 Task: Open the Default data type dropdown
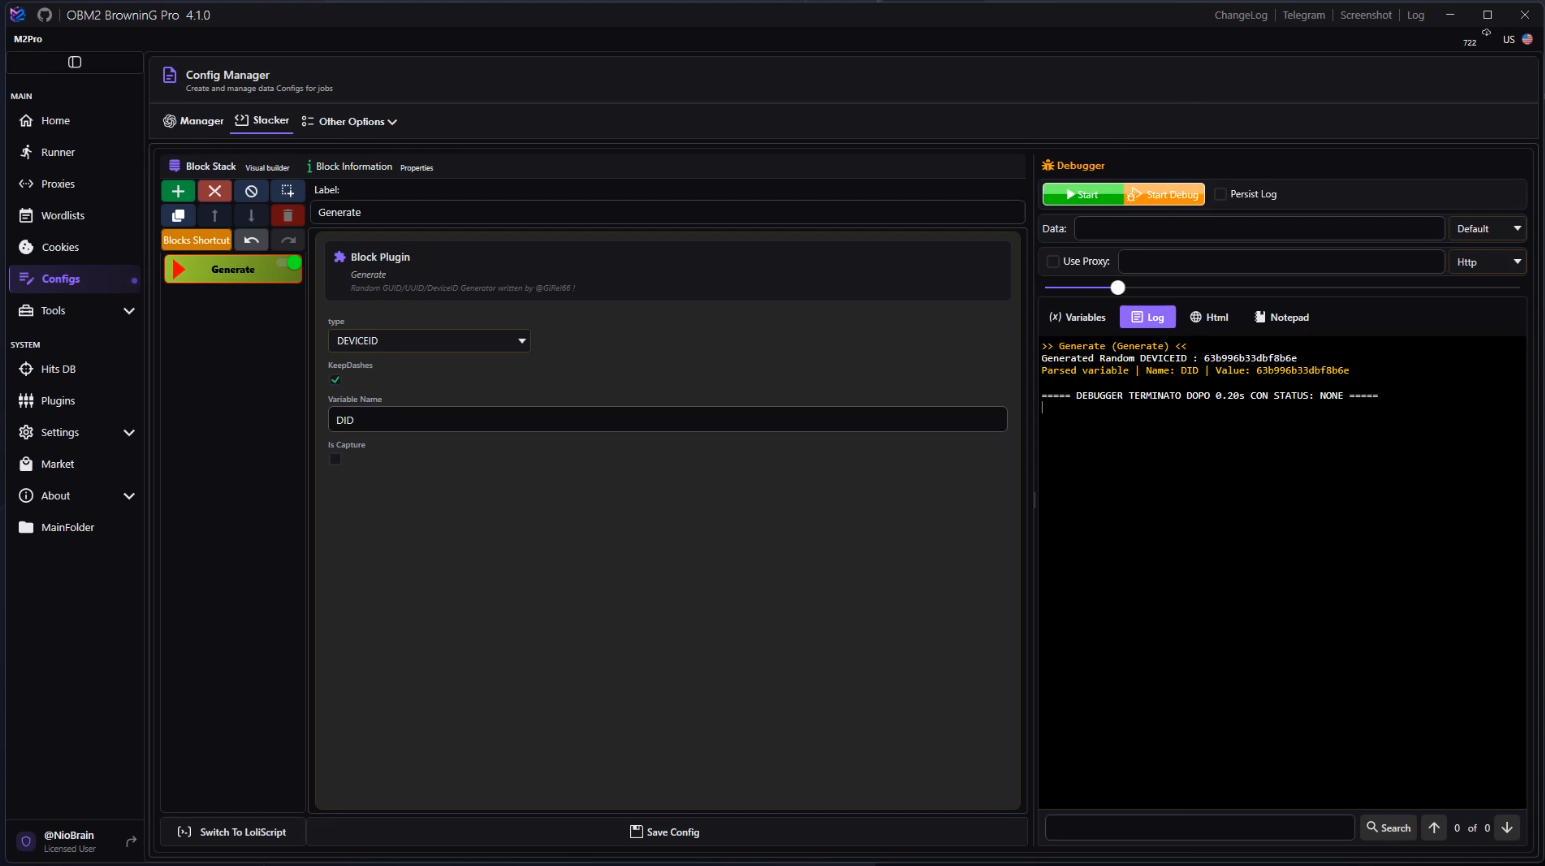pos(1487,229)
